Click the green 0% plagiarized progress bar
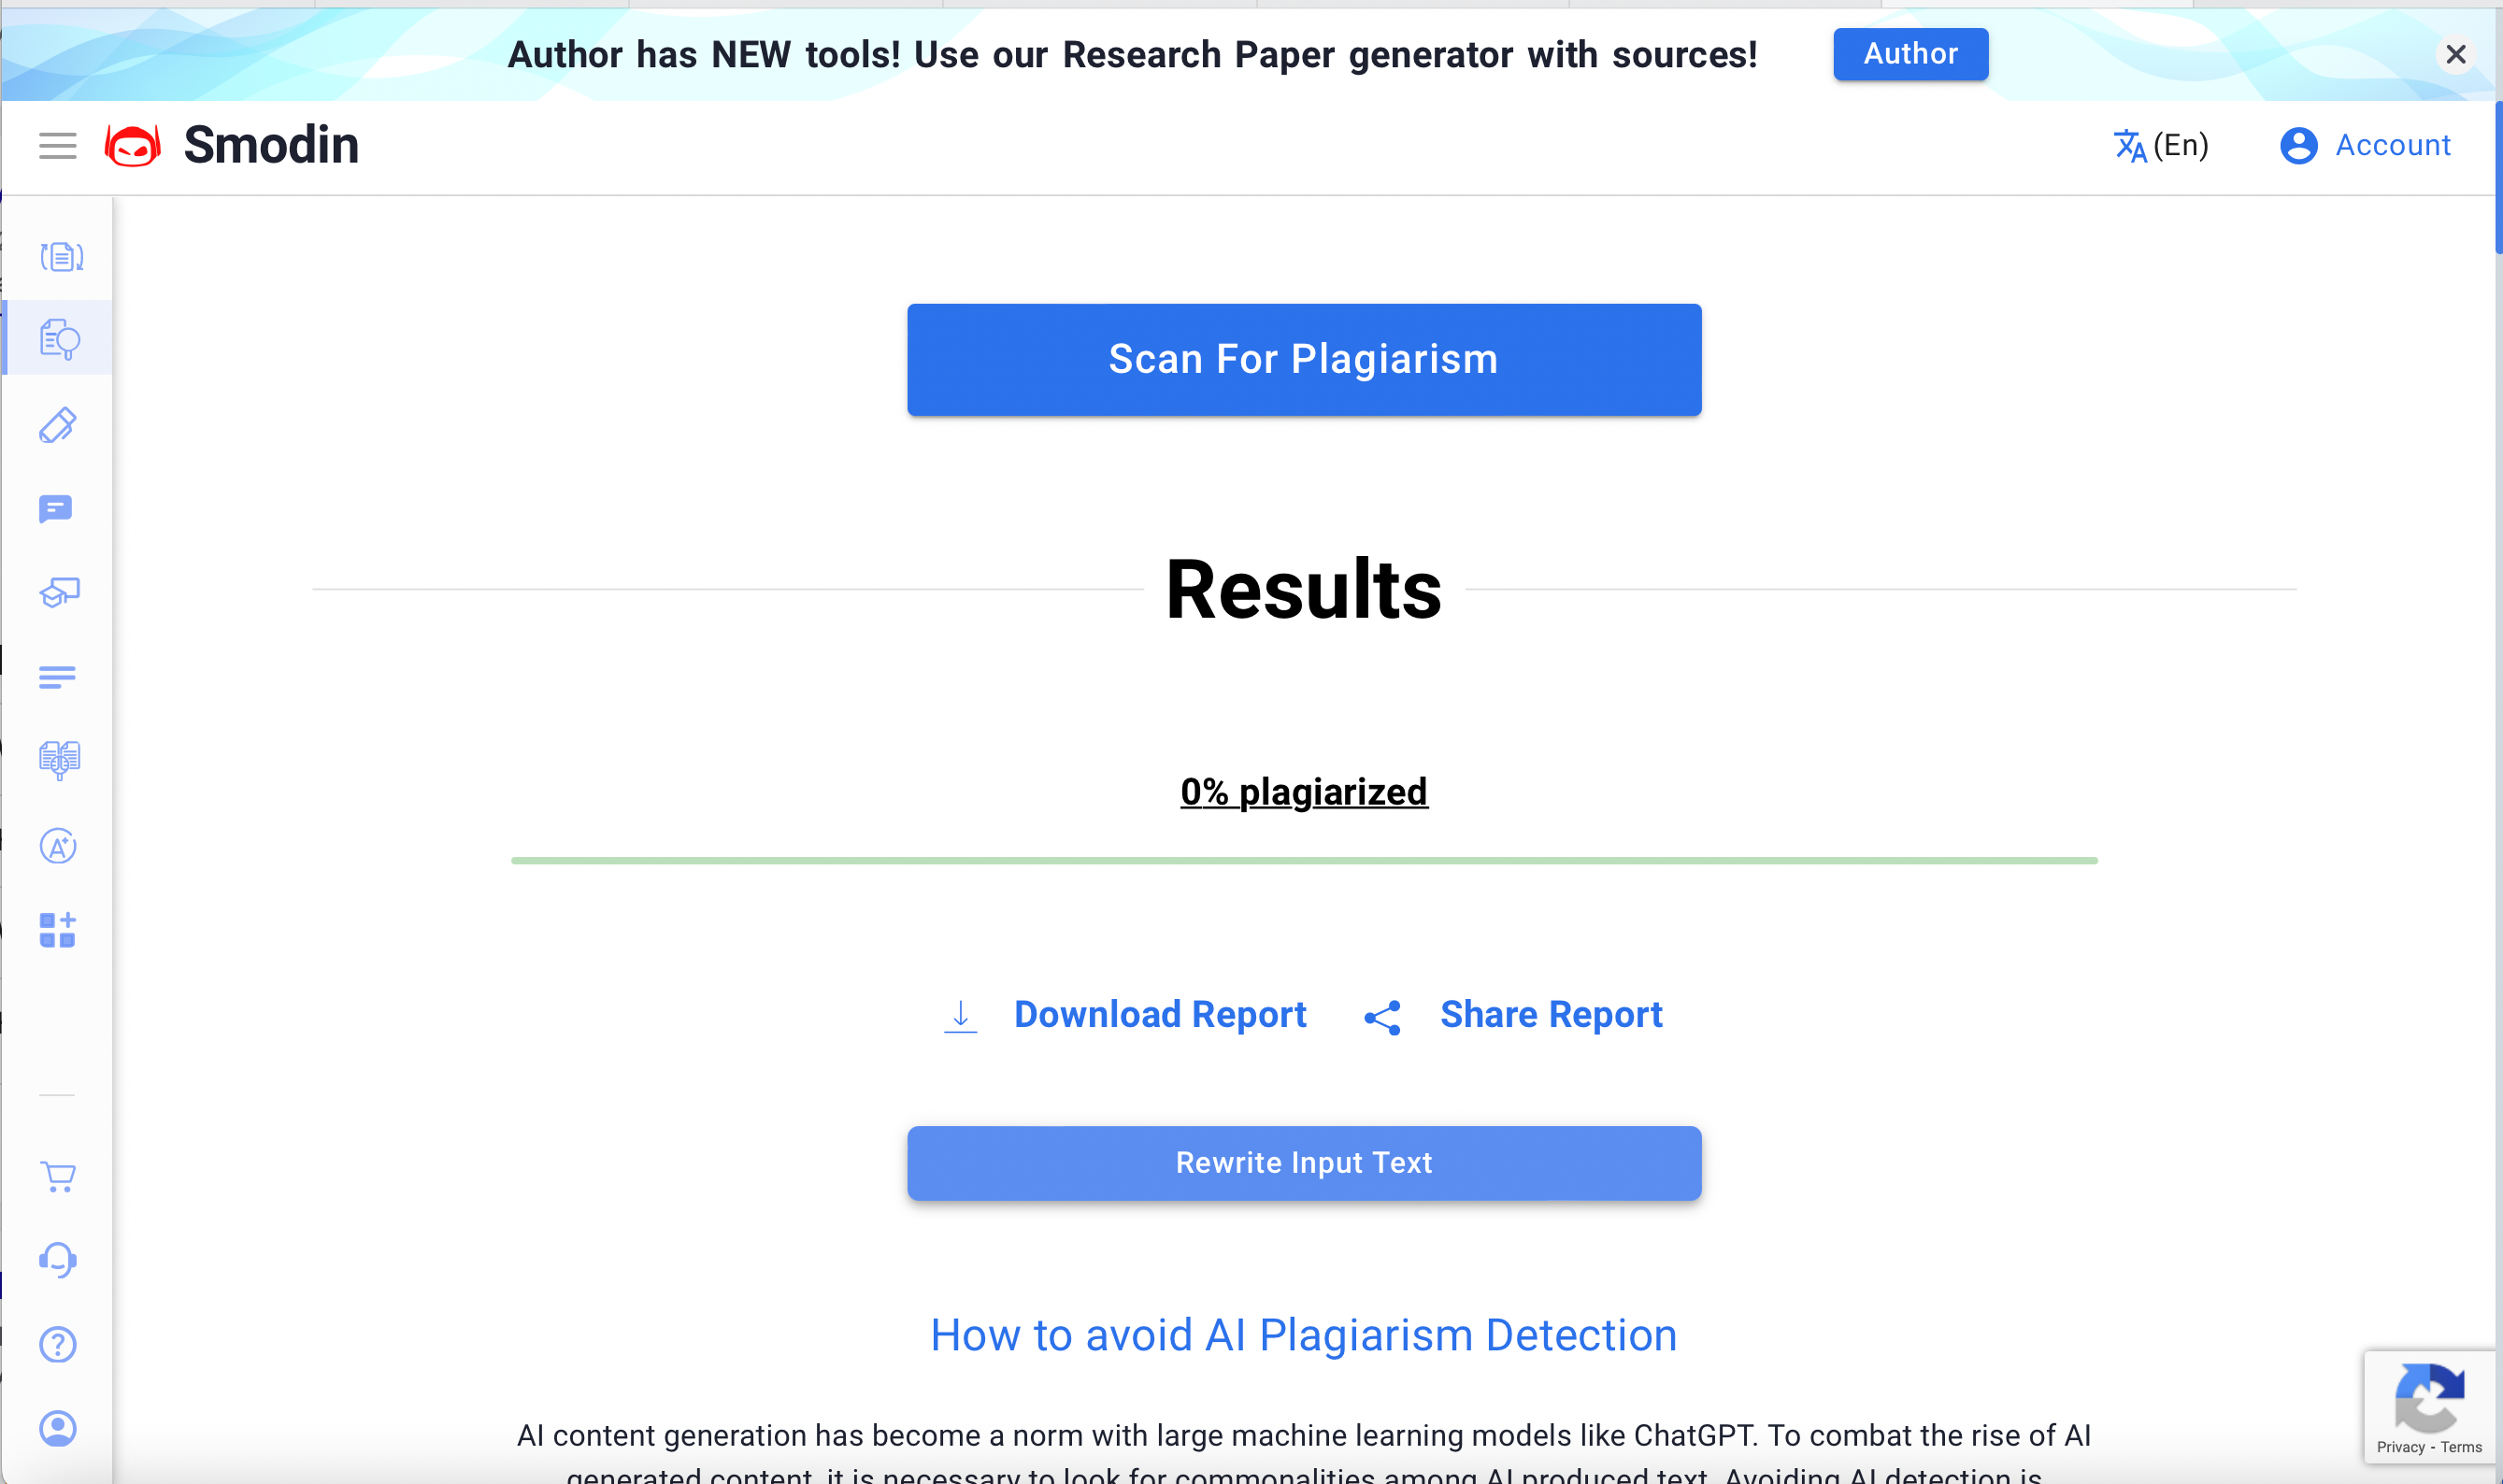This screenshot has height=1484, width=2503. coord(1304,859)
